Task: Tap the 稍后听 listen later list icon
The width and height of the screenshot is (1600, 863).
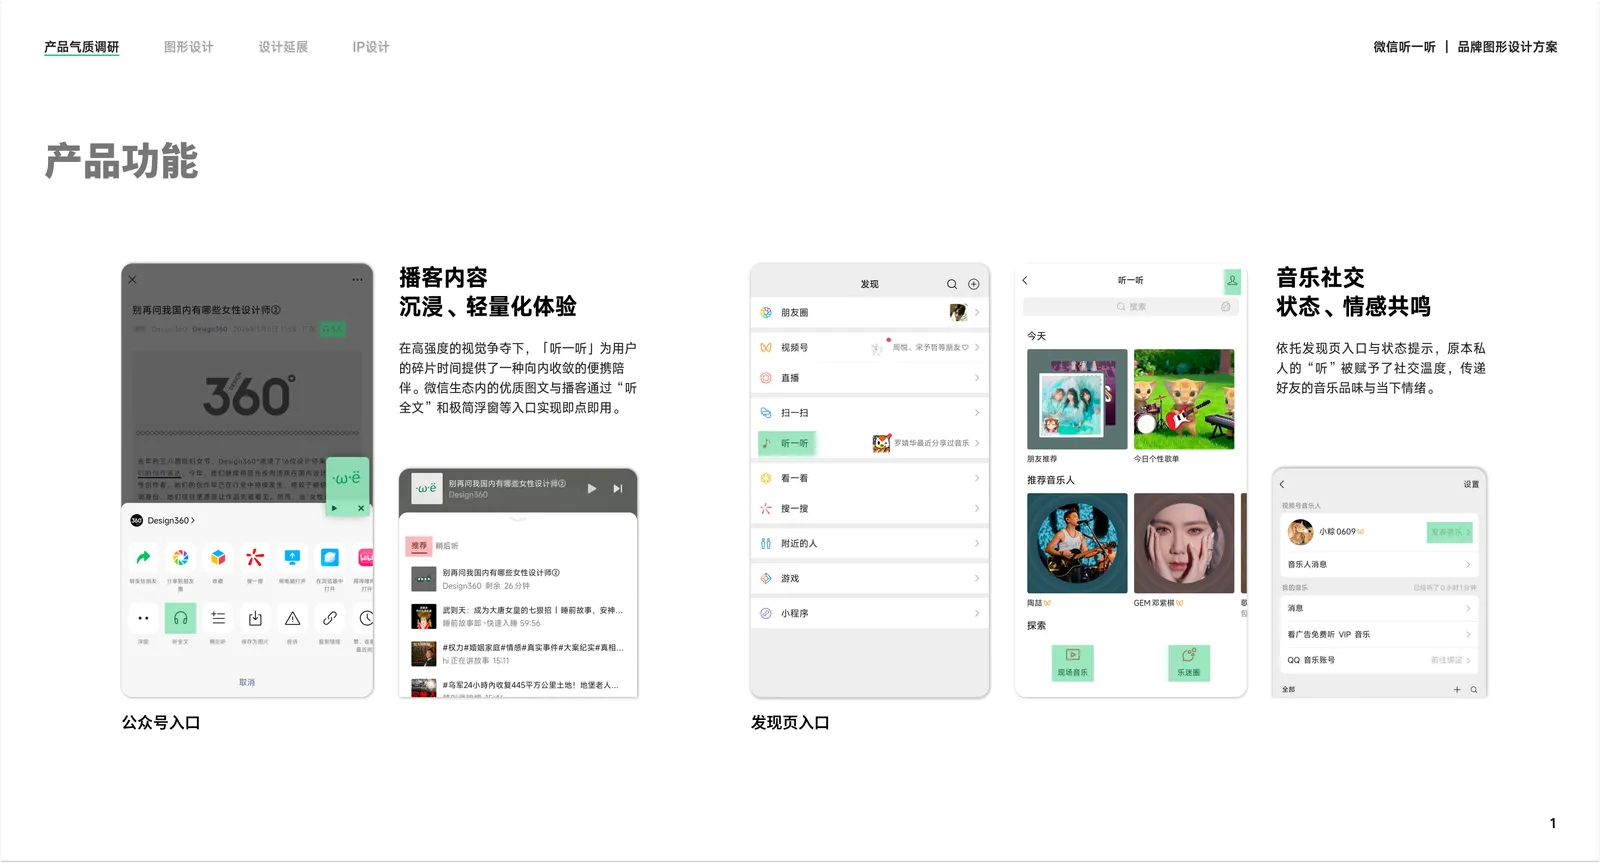Action: click(x=218, y=618)
